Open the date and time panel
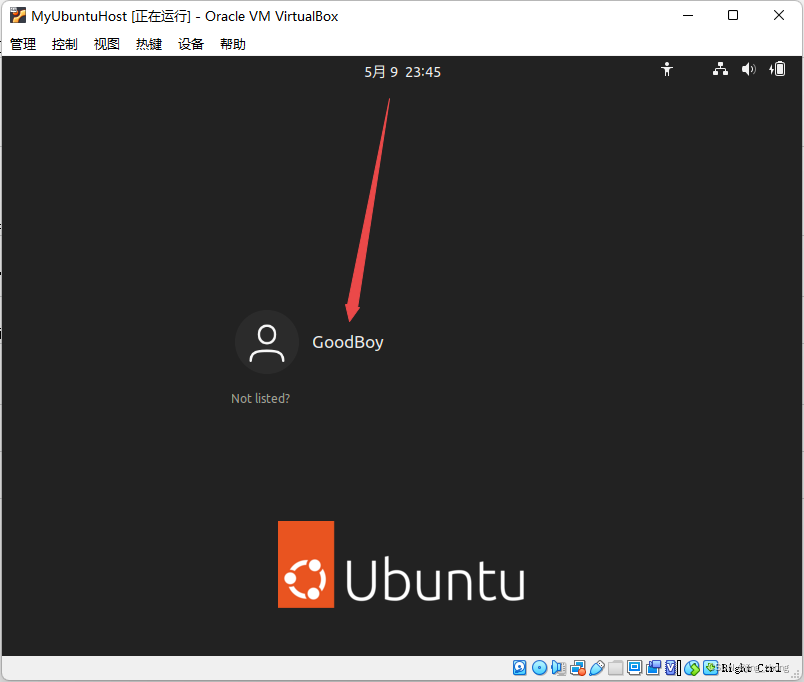The image size is (804, 682). tap(403, 72)
